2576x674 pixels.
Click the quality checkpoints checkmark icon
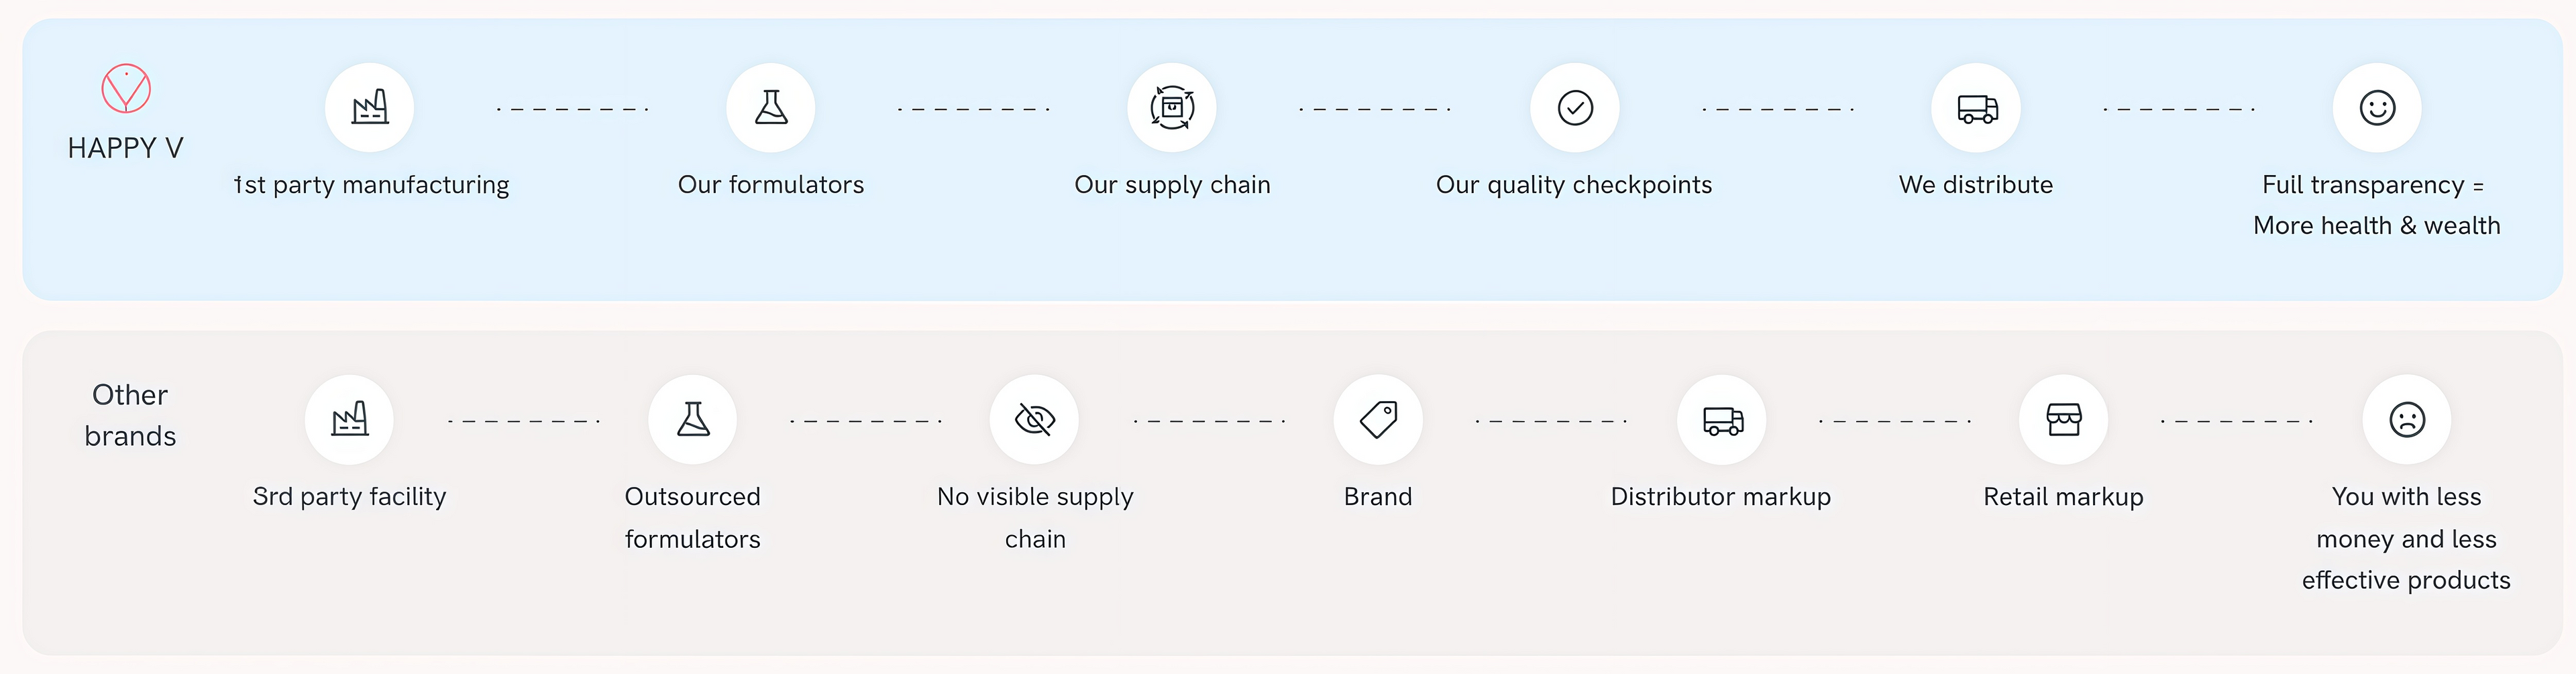coord(1575,108)
